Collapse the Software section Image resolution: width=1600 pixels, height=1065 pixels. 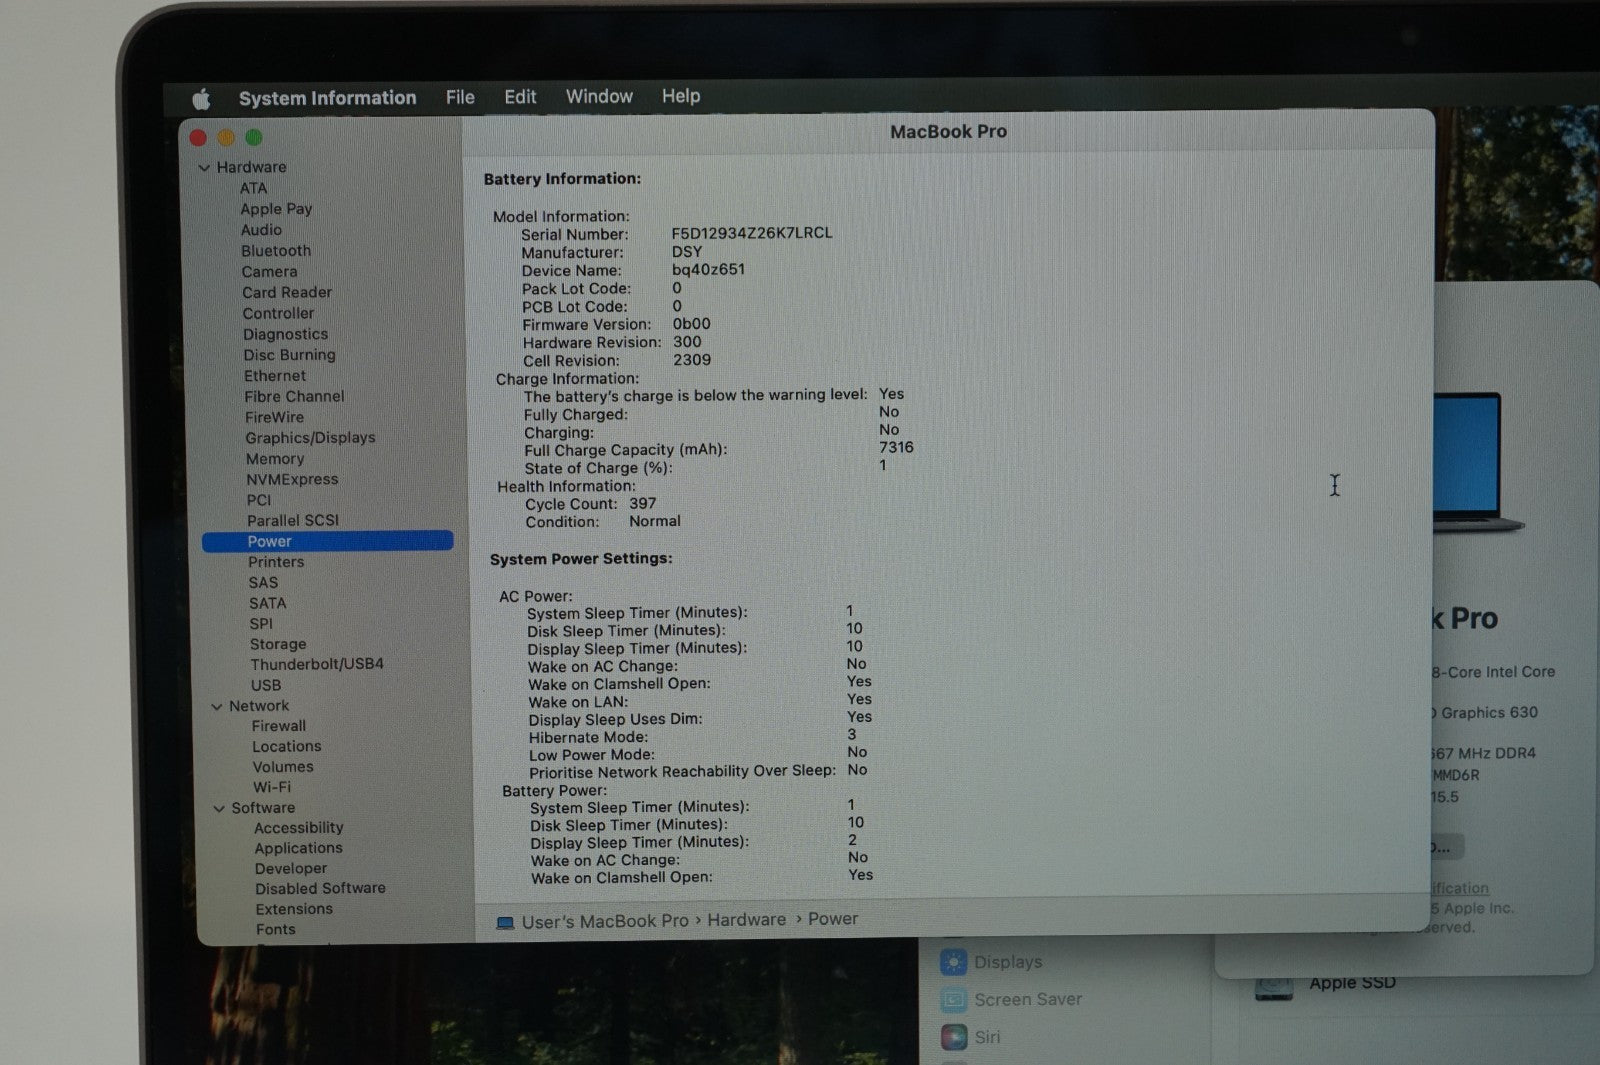pos(218,809)
